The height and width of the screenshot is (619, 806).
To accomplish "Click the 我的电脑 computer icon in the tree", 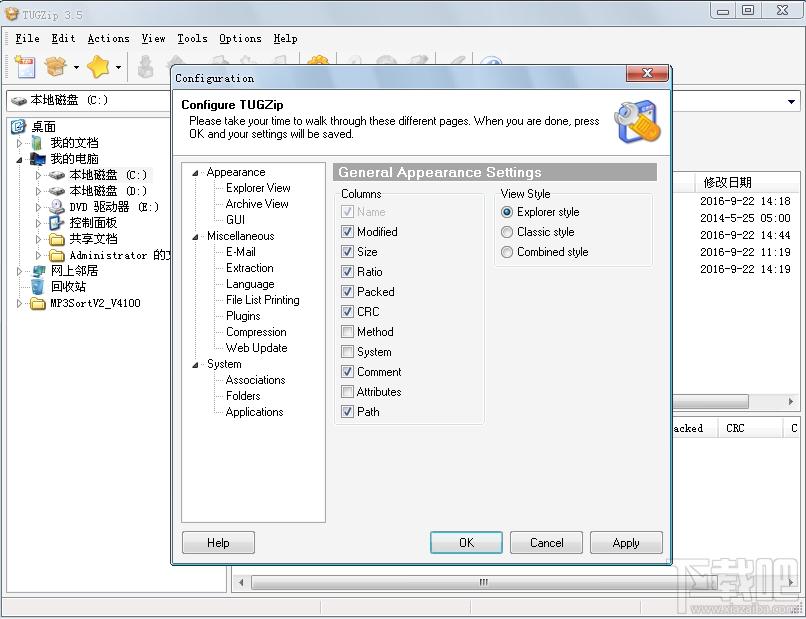I will (38, 158).
